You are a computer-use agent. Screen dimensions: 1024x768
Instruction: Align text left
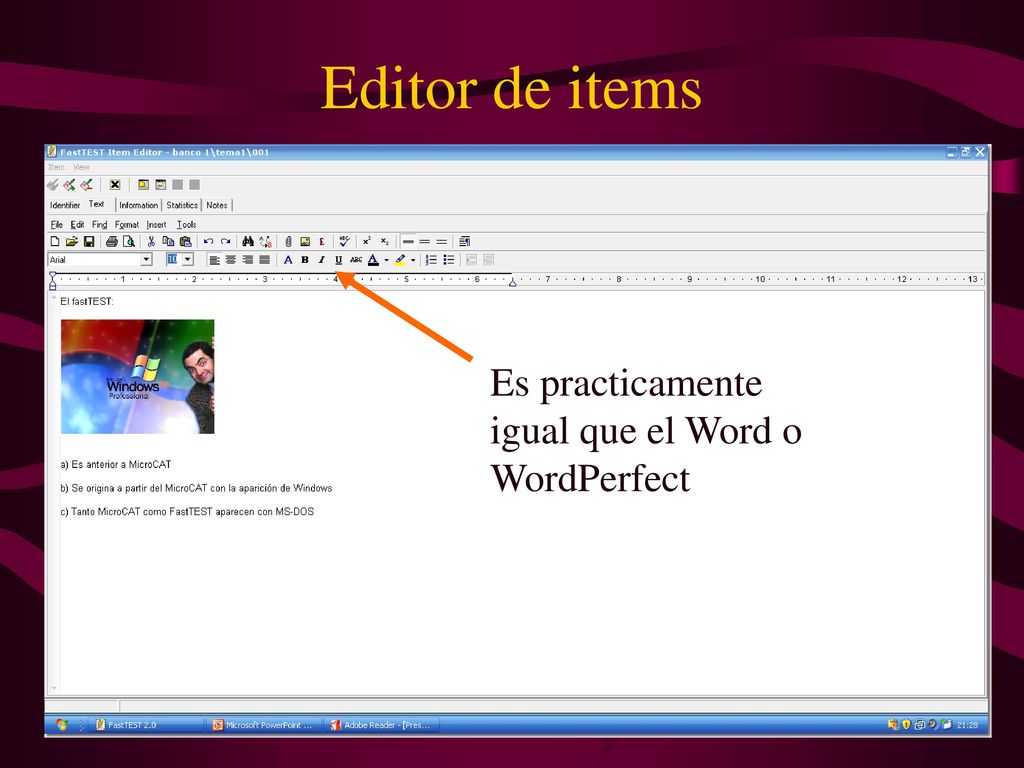coord(214,260)
